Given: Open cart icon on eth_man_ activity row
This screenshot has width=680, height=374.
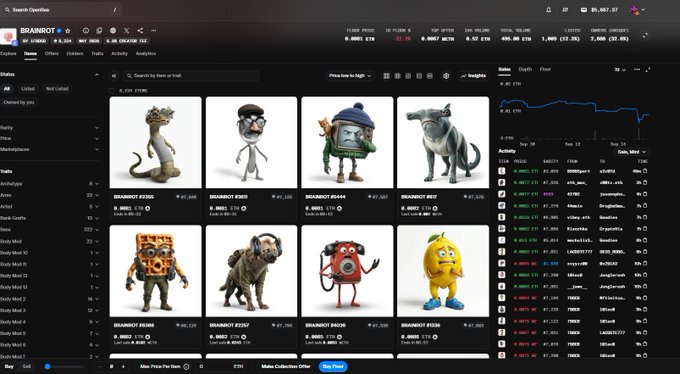Looking at the screenshot, I should coord(645,183).
